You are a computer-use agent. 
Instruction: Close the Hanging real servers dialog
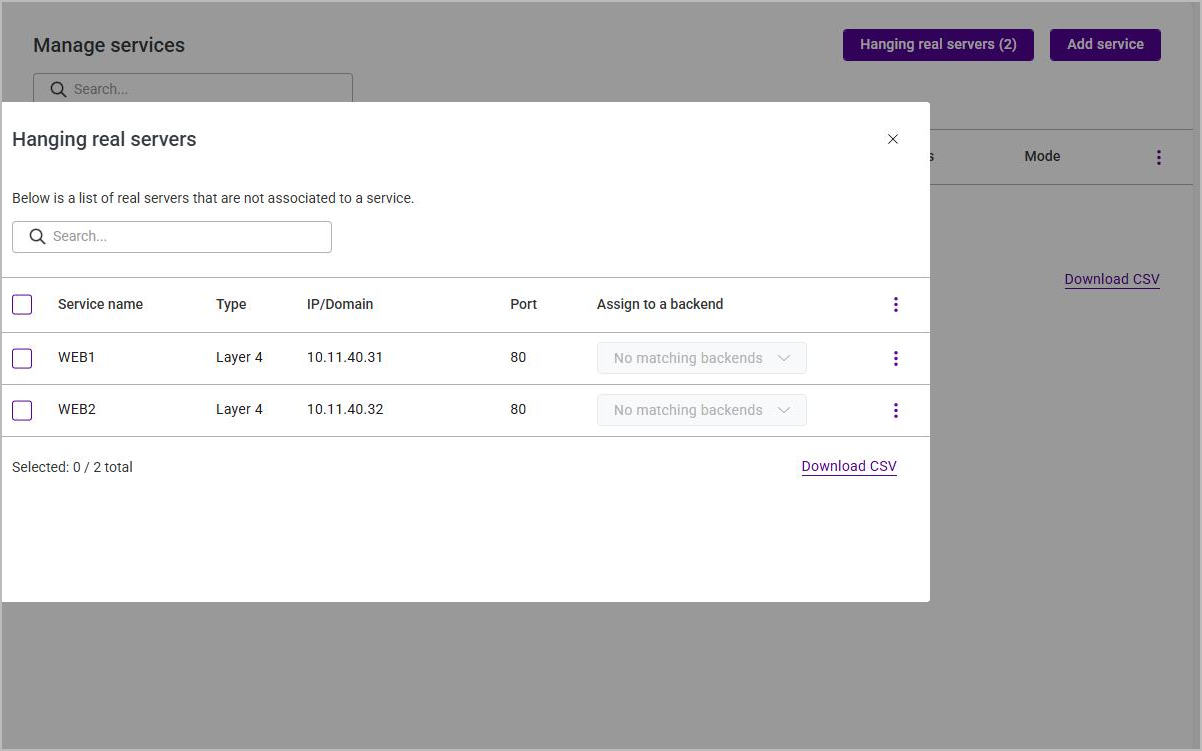coord(893,139)
